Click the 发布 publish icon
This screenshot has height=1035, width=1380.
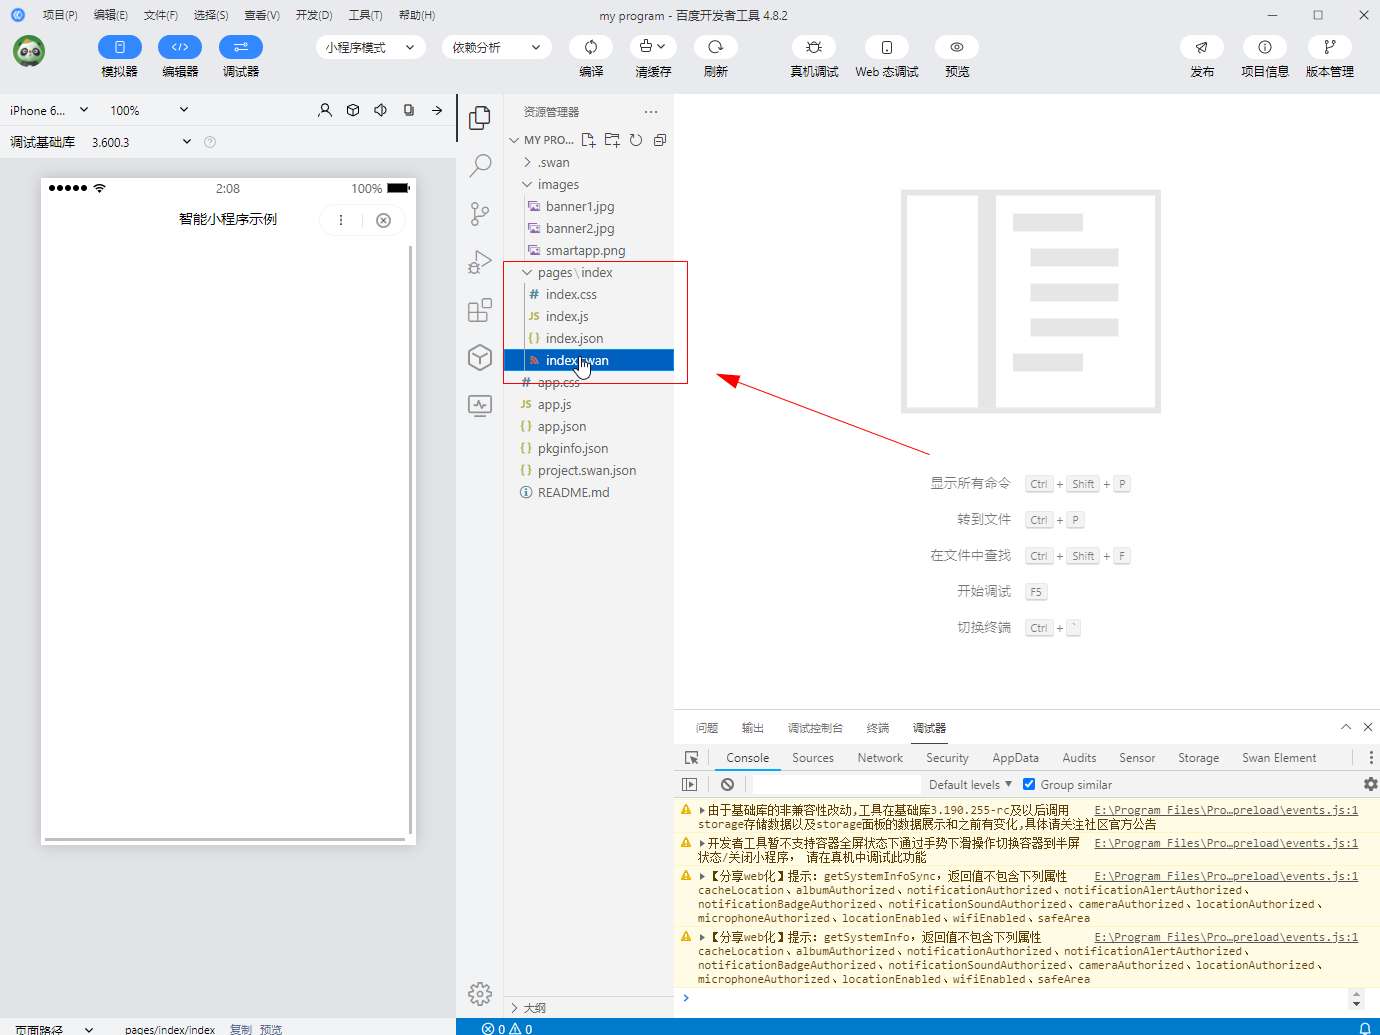(x=1202, y=47)
